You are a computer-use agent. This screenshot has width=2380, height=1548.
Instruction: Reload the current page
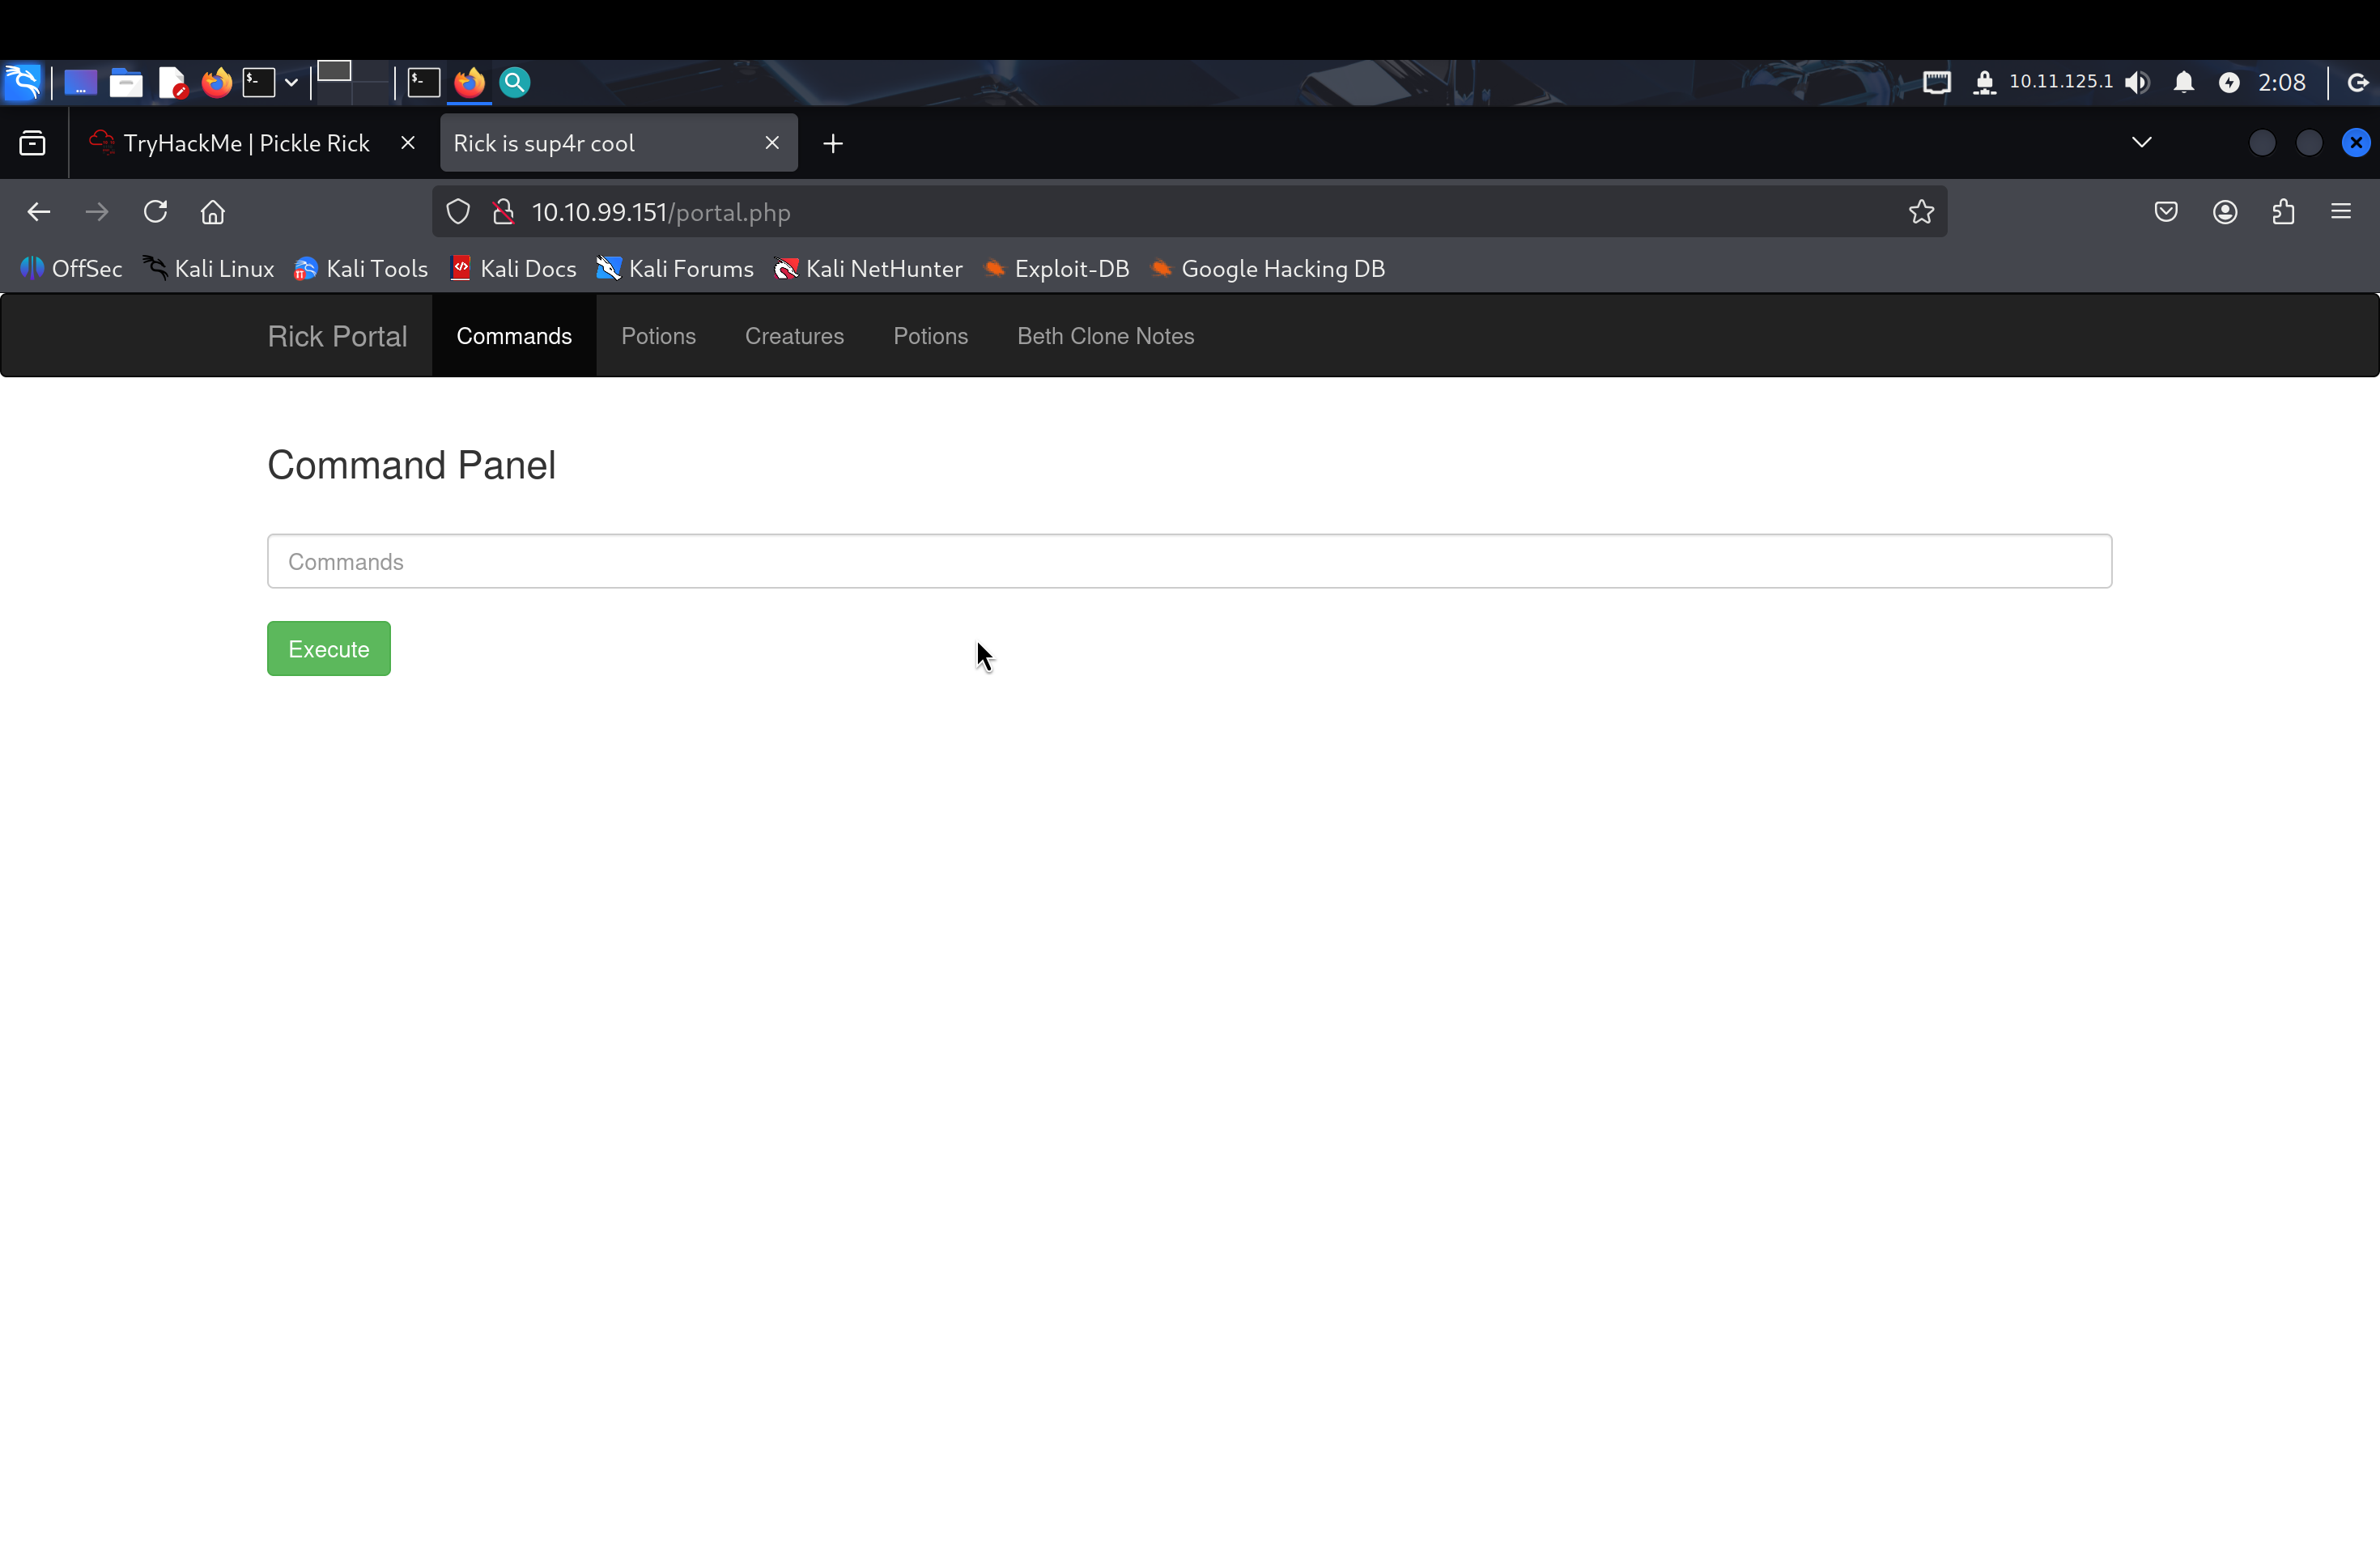(155, 212)
